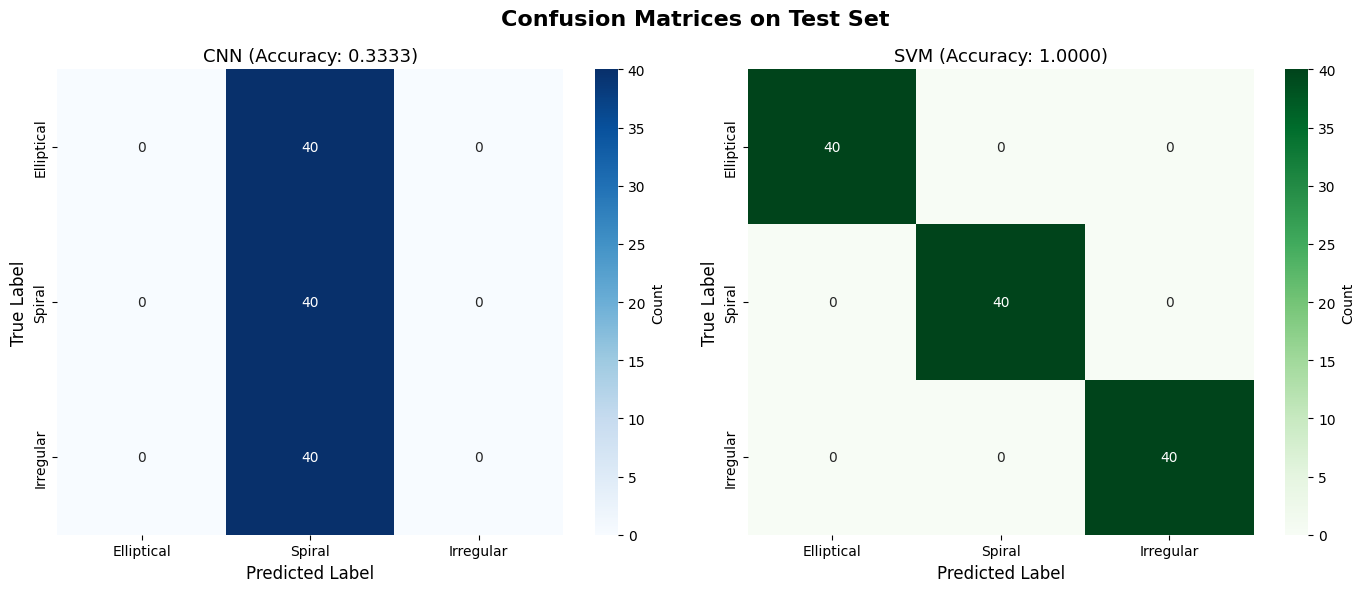Image resolution: width=1365 pixels, height=592 pixels.
Task: Click the SVM cell: true Irregular, predicted Spiral
Action: (x=1001, y=457)
